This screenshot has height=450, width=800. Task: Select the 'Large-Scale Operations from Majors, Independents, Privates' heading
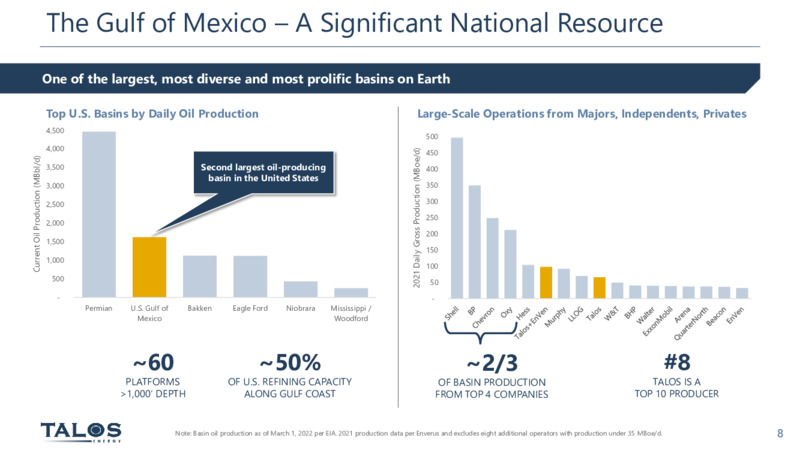582,114
